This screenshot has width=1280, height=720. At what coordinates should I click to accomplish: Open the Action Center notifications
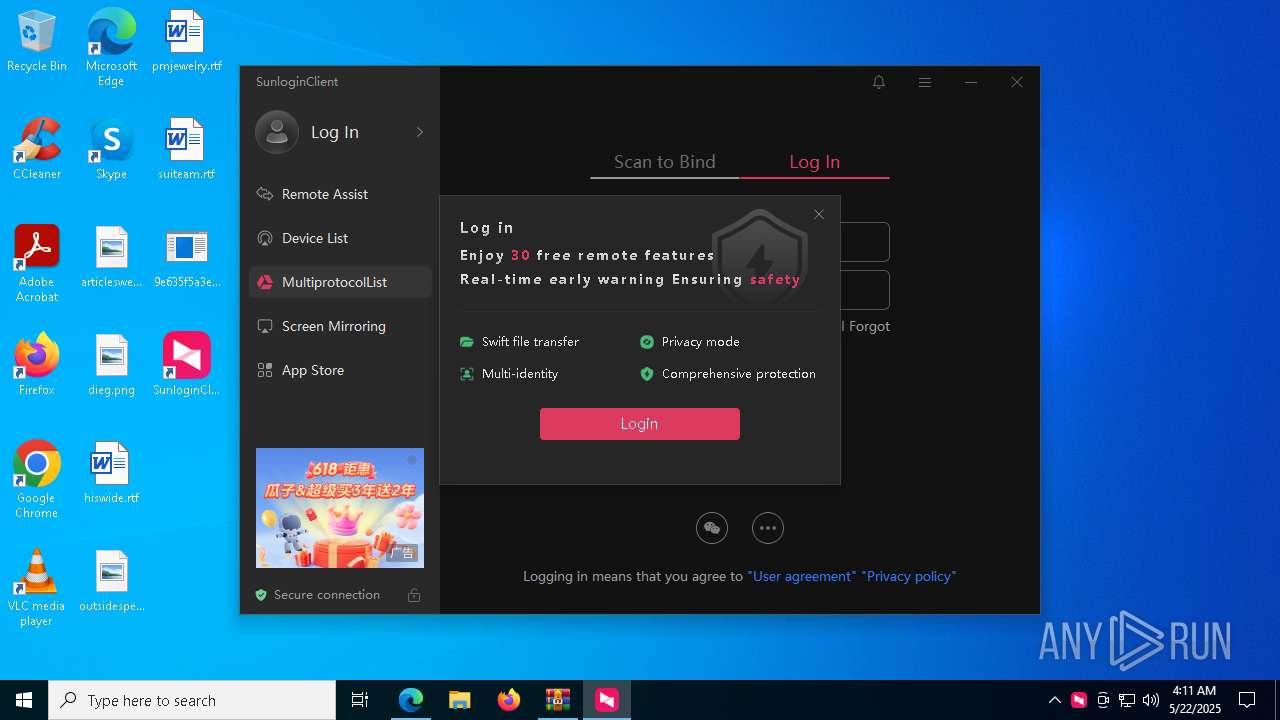[1247, 700]
